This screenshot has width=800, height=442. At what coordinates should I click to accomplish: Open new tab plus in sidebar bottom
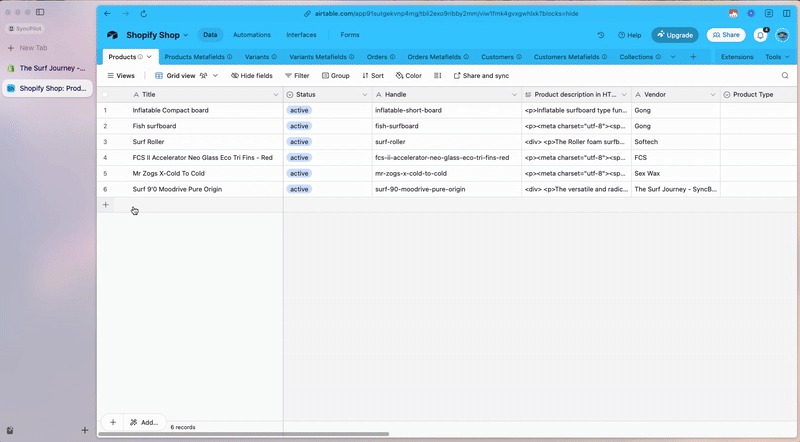pyautogui.click(x=85, y=430)
